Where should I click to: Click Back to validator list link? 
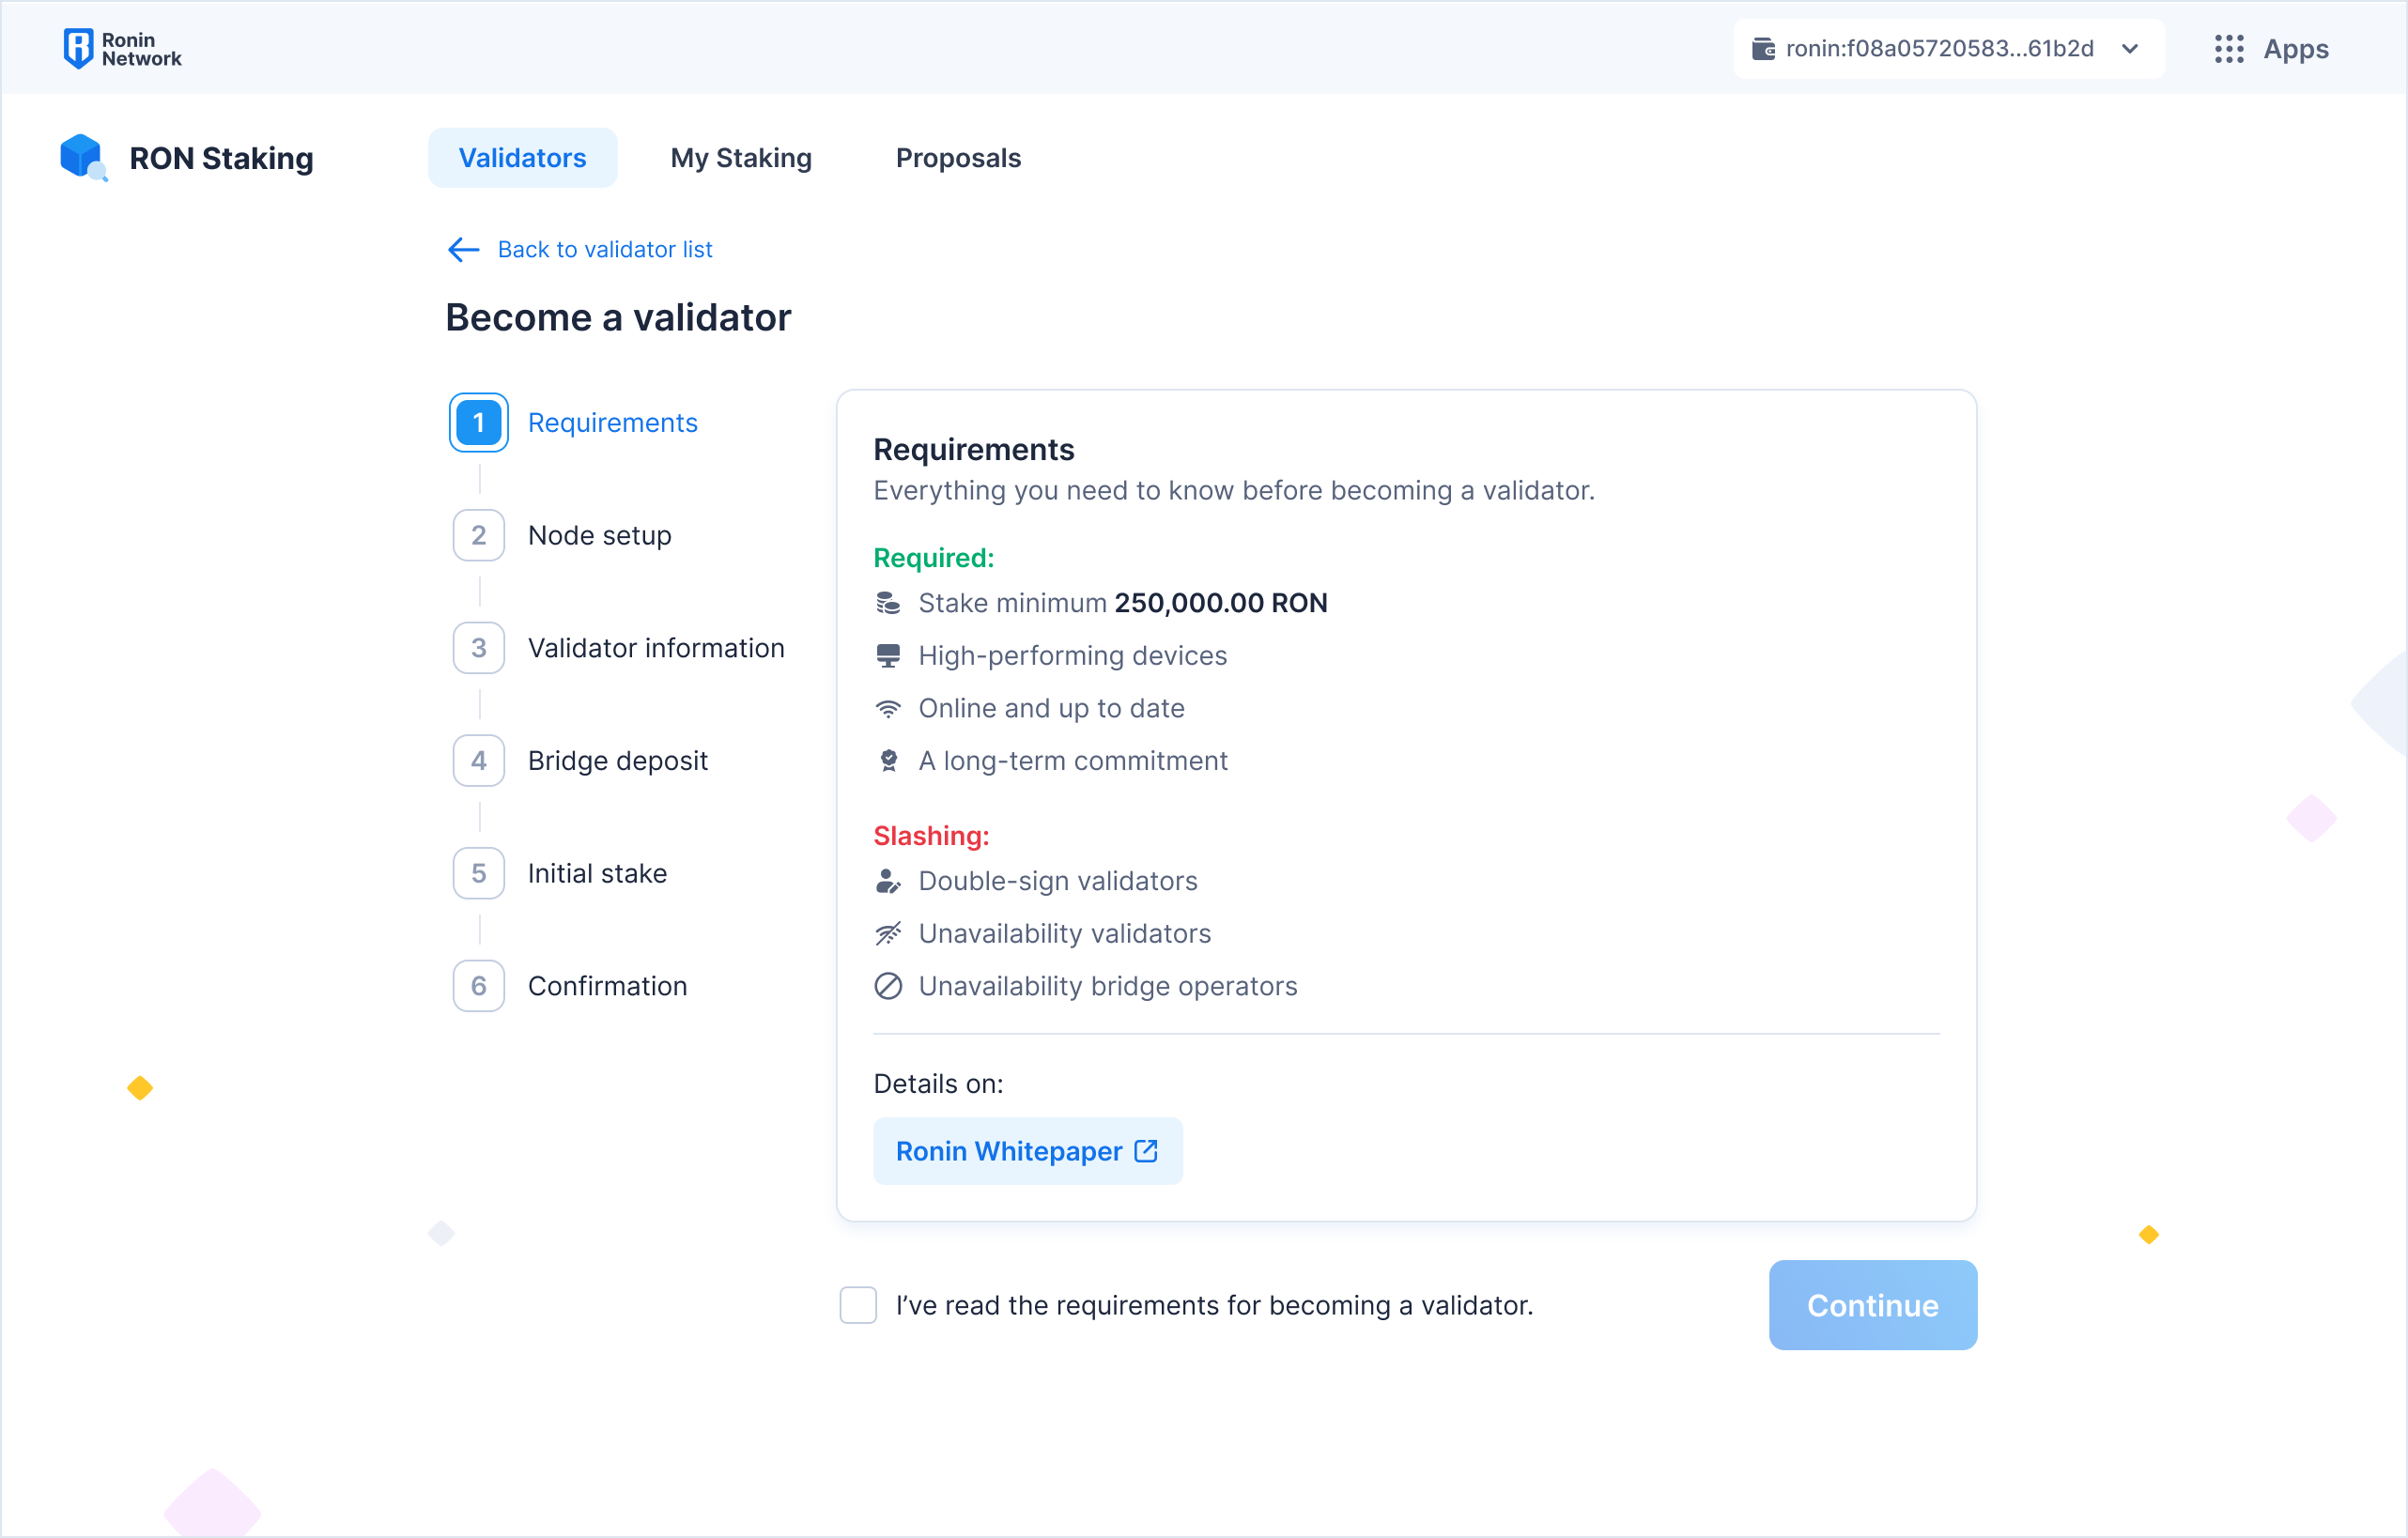point(605,249)
